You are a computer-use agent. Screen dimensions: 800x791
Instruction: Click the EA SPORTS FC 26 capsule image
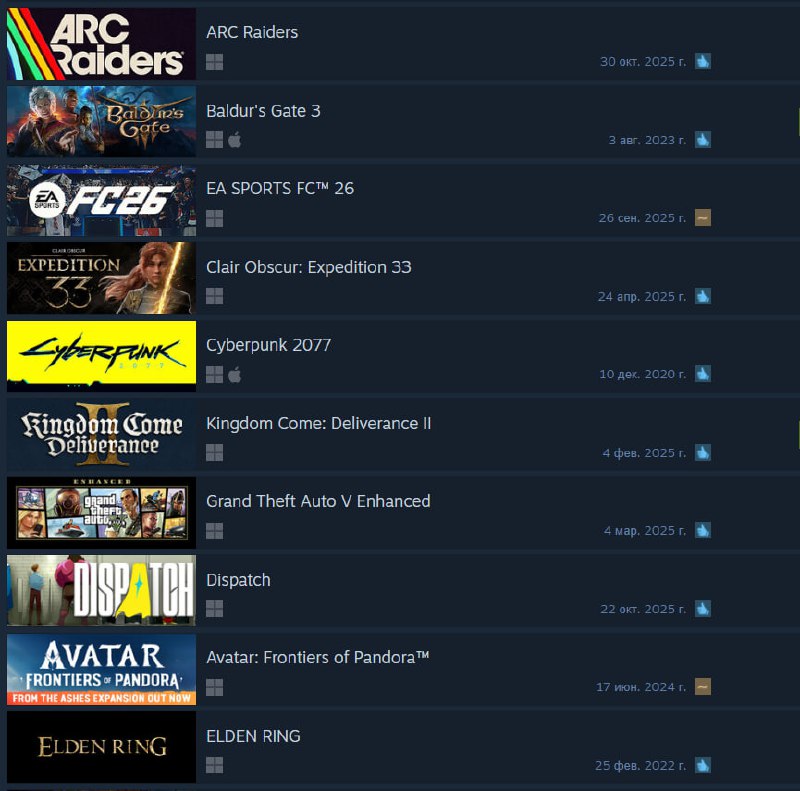coord(101,200)
